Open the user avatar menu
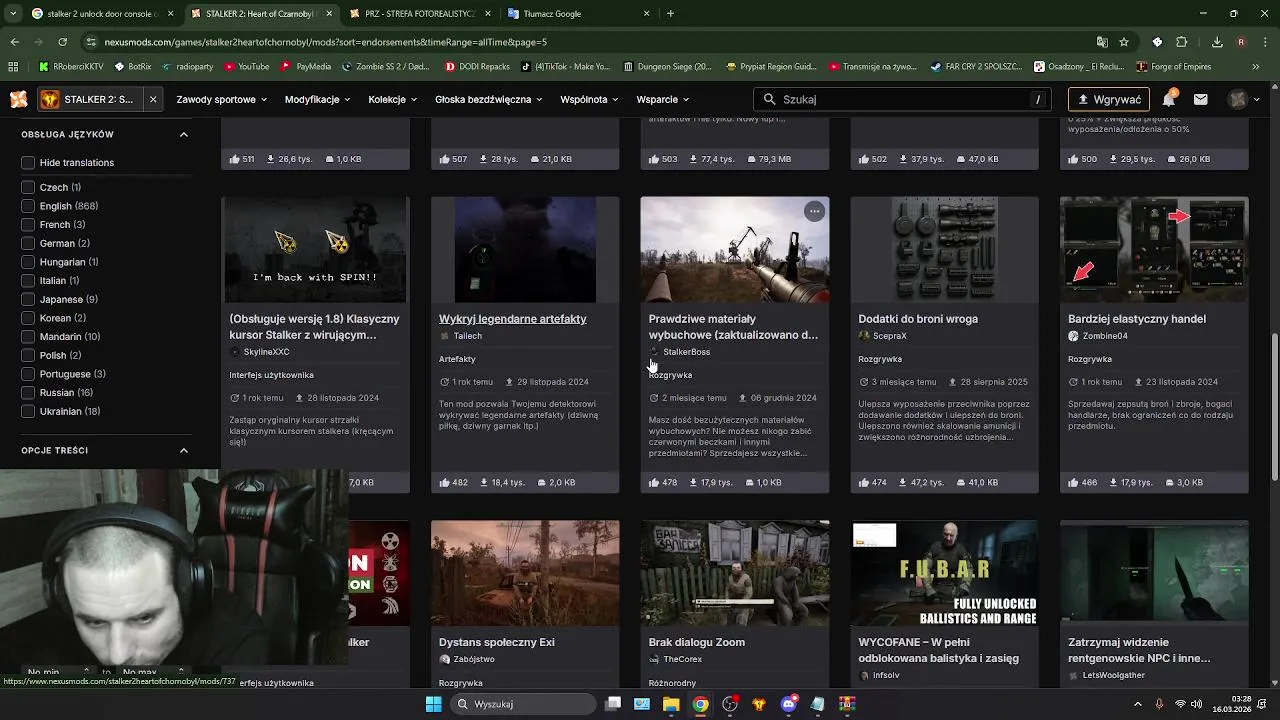Screen dimensions: 1280x720 1243,99
